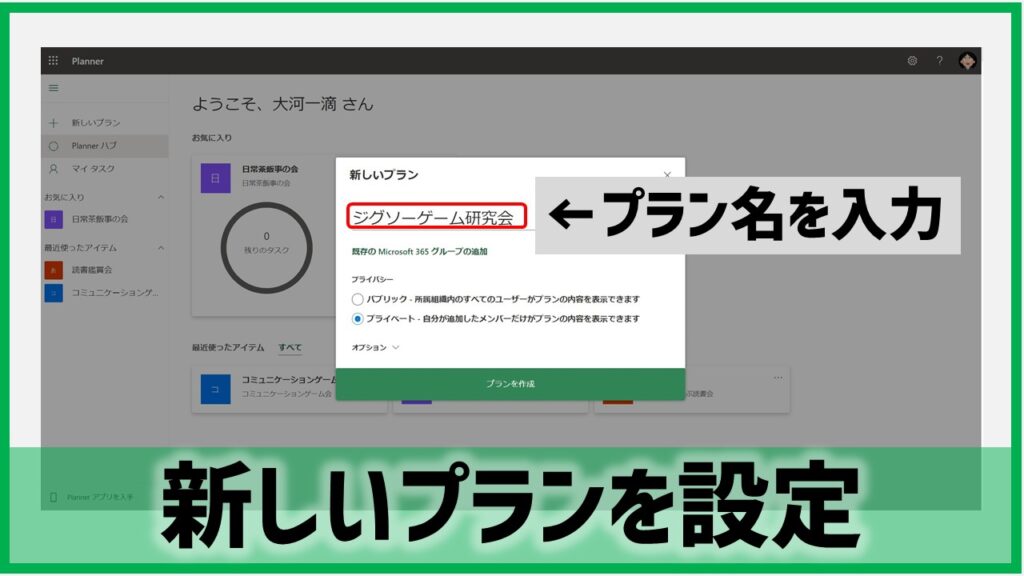1024x576 pixels.
Task: Click the プランを作成 button
Action: point(510,384)
